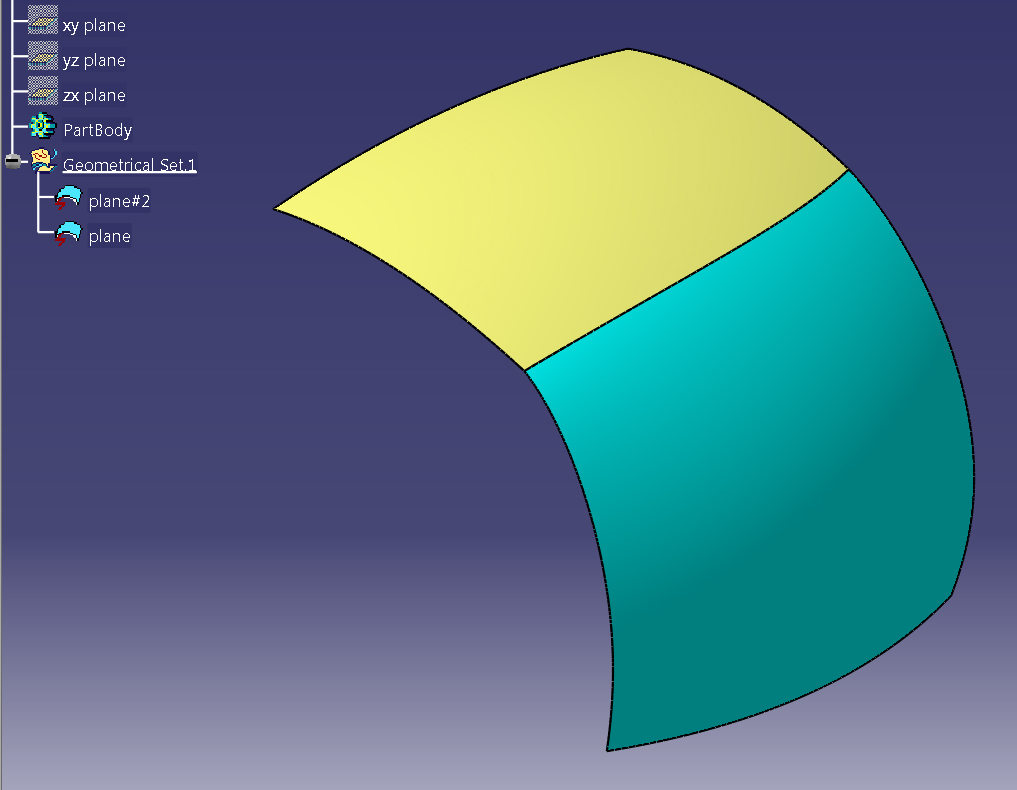1017x790 pixels.
Task: Select the 'xy plane' label
Action: point(94,25)
